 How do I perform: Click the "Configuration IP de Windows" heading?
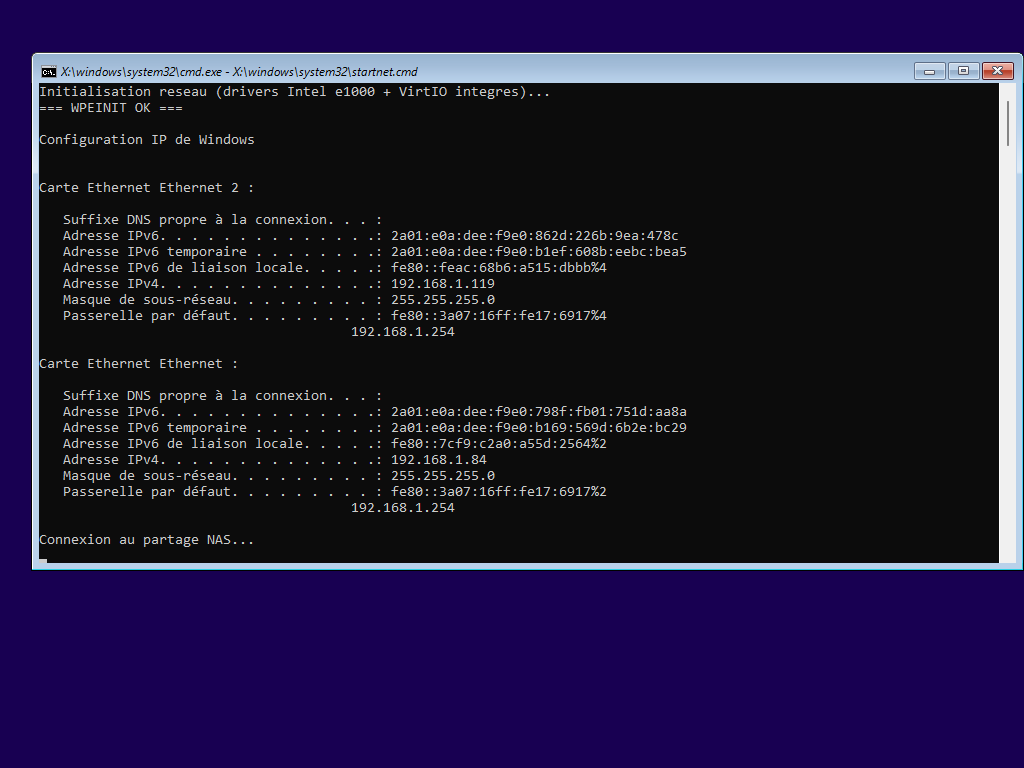click(146, 140)
